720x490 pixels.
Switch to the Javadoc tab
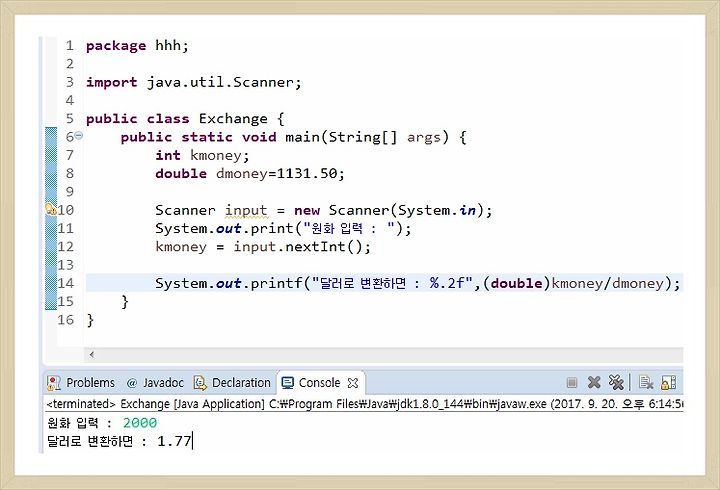pos(155,383)
